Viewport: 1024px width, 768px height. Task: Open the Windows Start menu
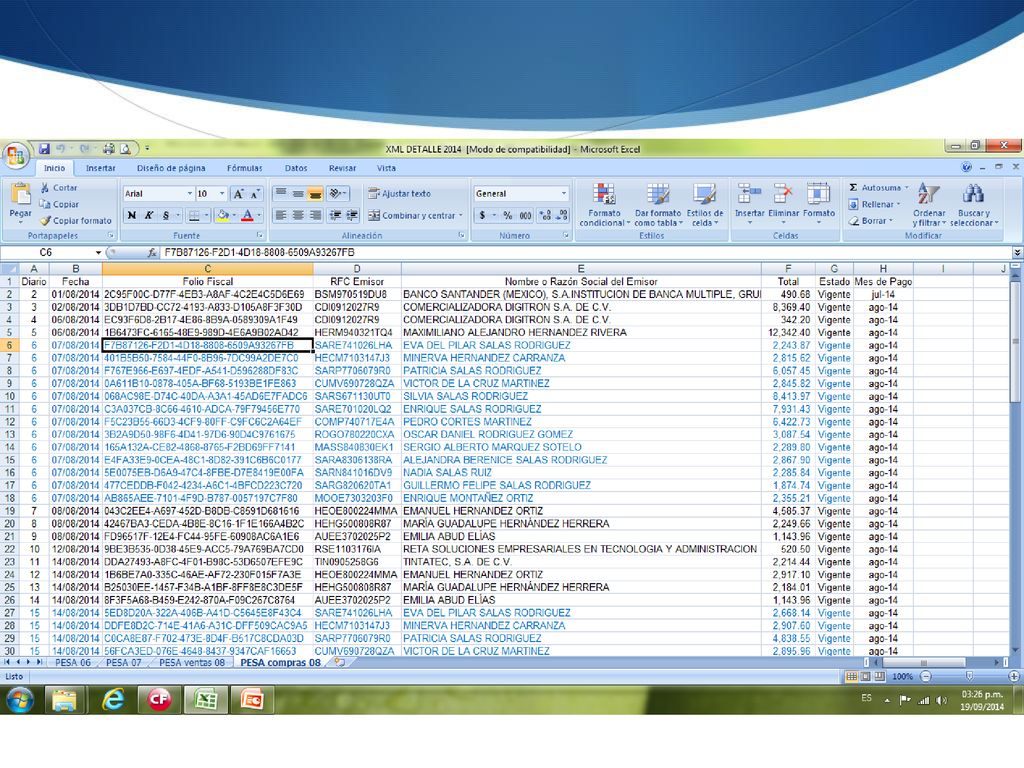(x=20, y=701)
